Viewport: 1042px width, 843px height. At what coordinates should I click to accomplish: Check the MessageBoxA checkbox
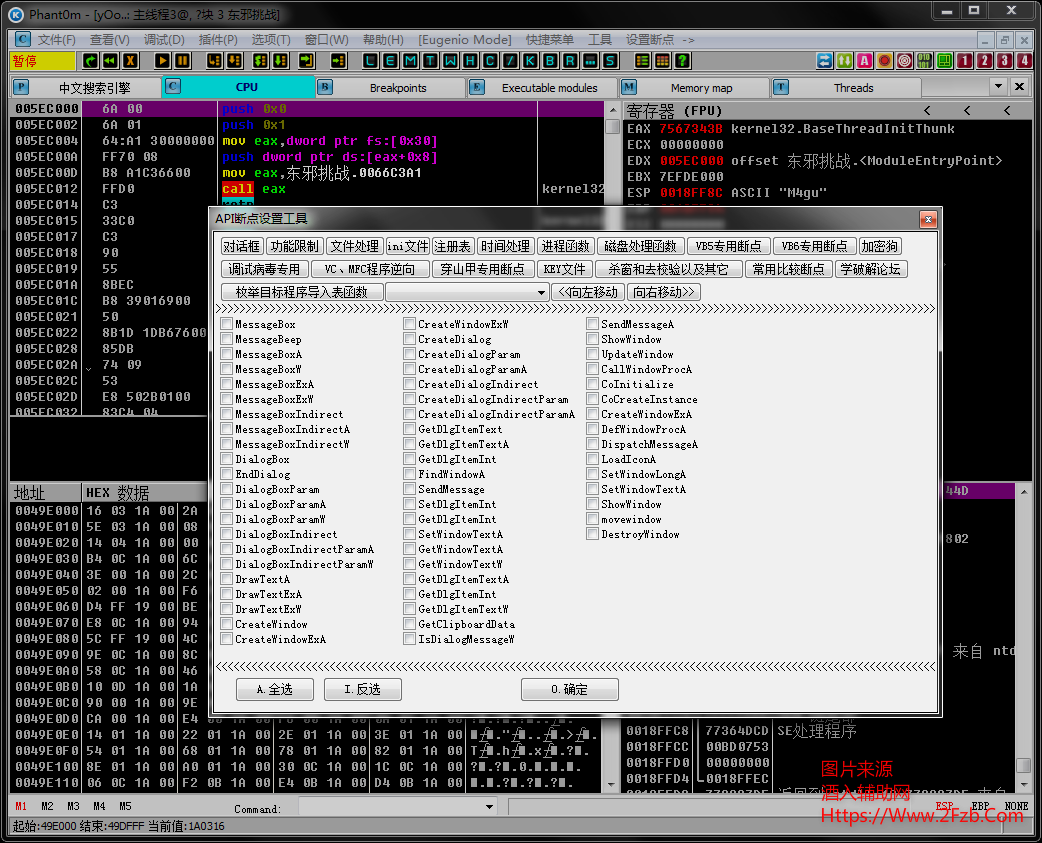click(227, 354)
